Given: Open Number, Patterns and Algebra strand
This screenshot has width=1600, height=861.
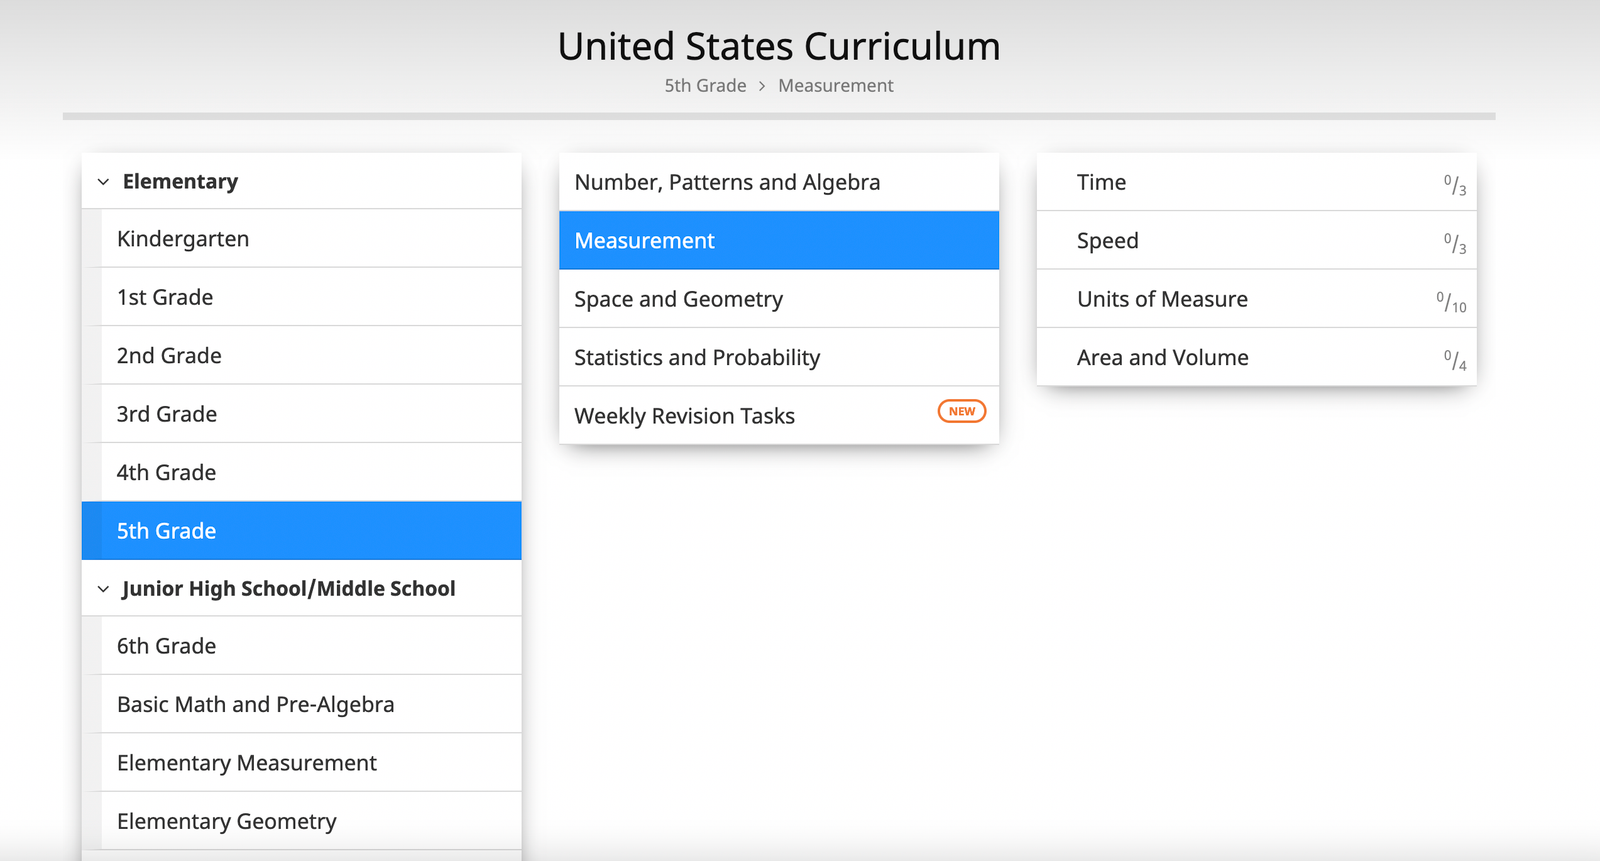Looking at the screenshot, I should [727, 182].
